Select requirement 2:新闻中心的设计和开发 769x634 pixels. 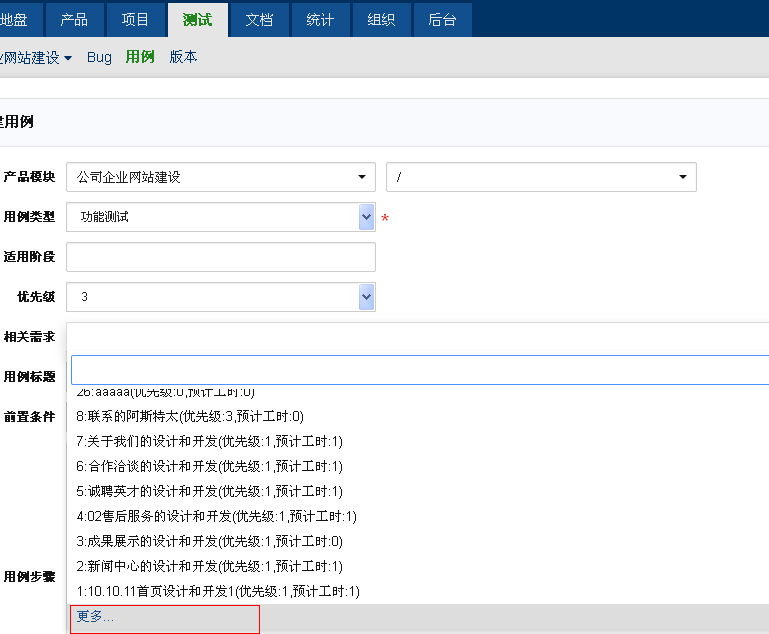[209, 566]
